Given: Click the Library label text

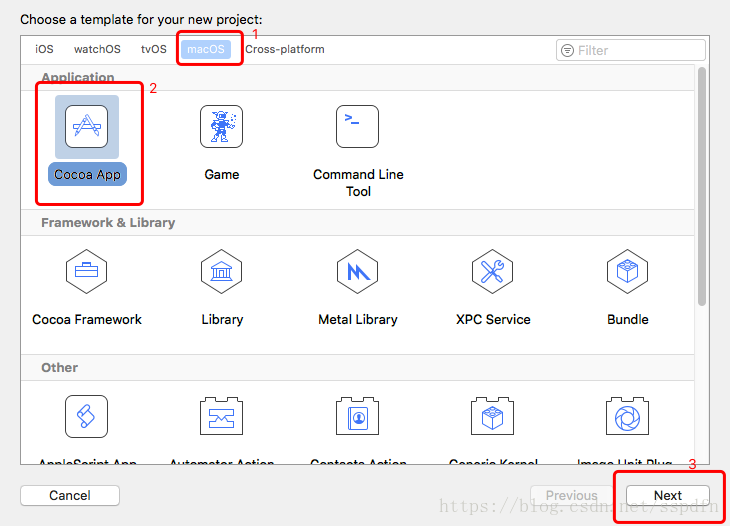Looking at the screenshot, I should tap(222, 320).
